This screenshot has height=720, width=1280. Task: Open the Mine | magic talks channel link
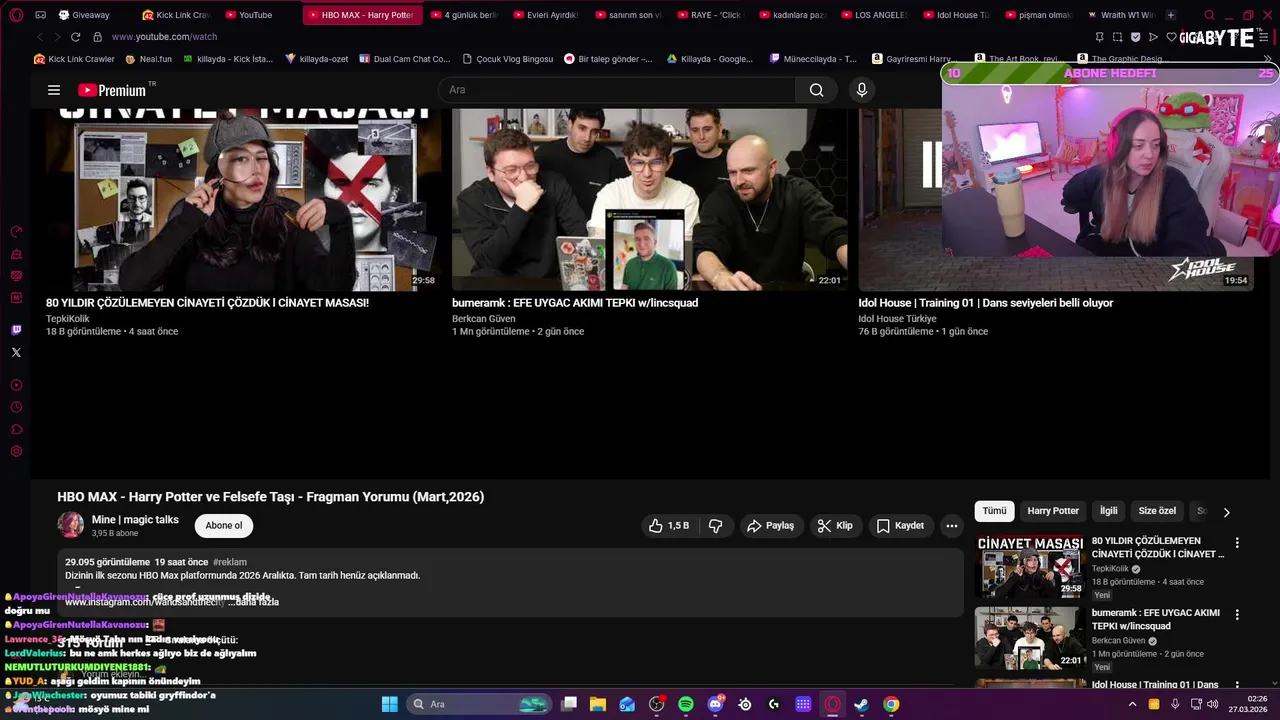point(135,519)
